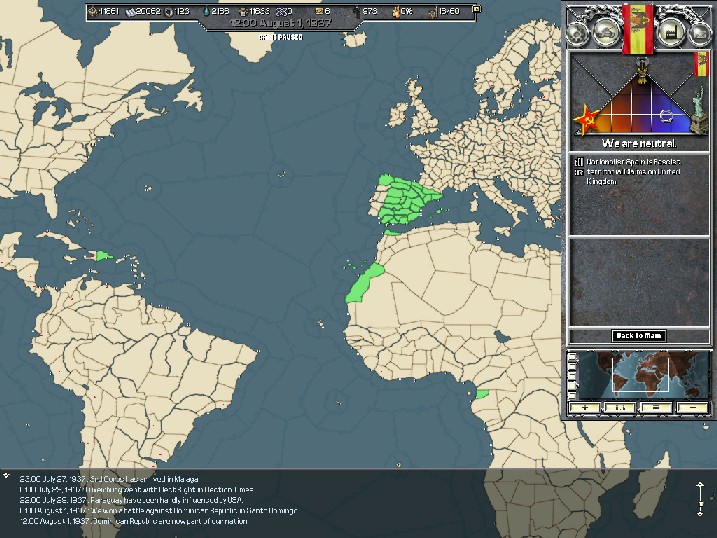
Task: Click the Back to Main button
Action: pyautogui.click(x=638, y=336)
